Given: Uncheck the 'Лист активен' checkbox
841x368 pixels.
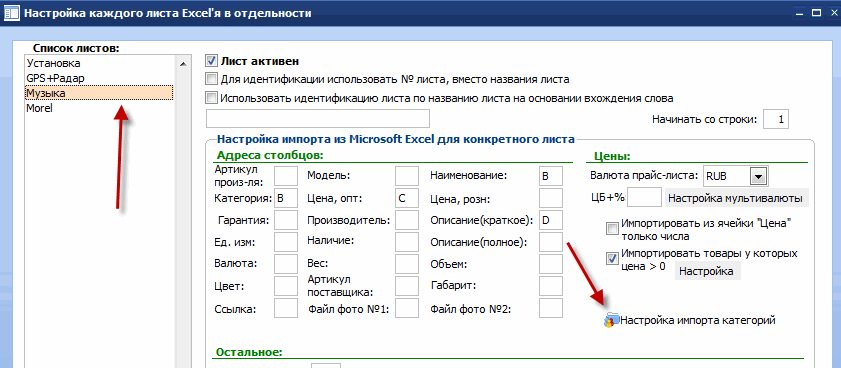Looking at the screenshot, I should pyautogui.click(x=211, y=61).
